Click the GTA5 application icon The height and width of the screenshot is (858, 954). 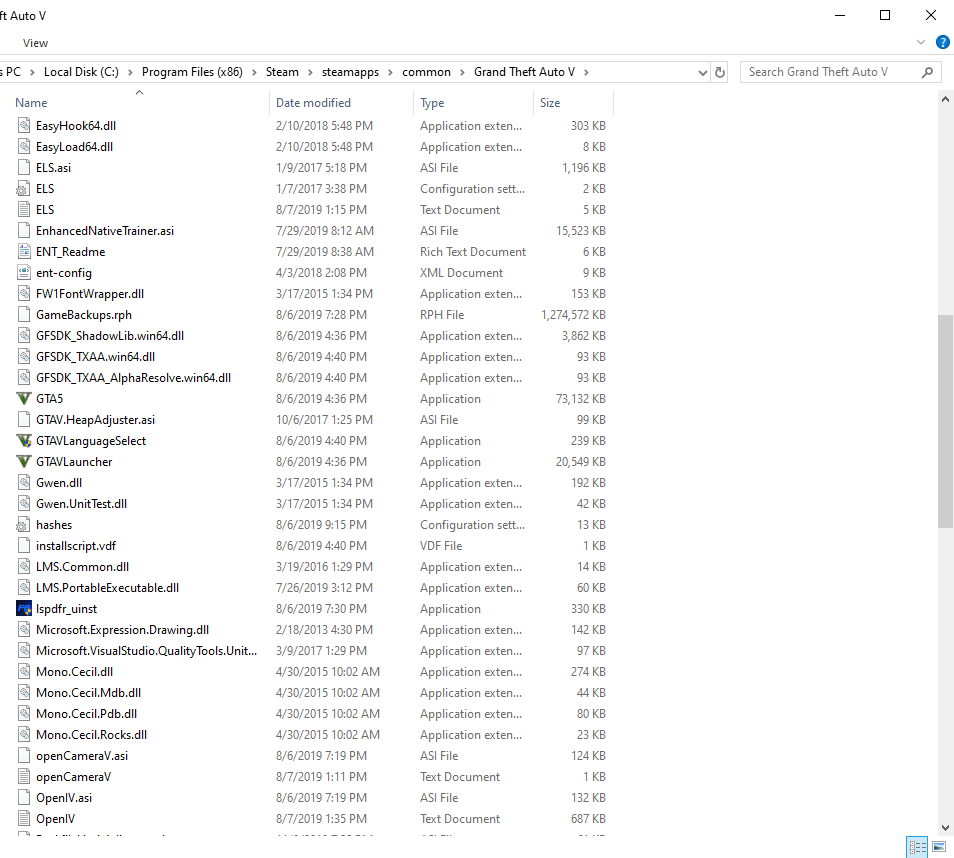tap(24, 399)
